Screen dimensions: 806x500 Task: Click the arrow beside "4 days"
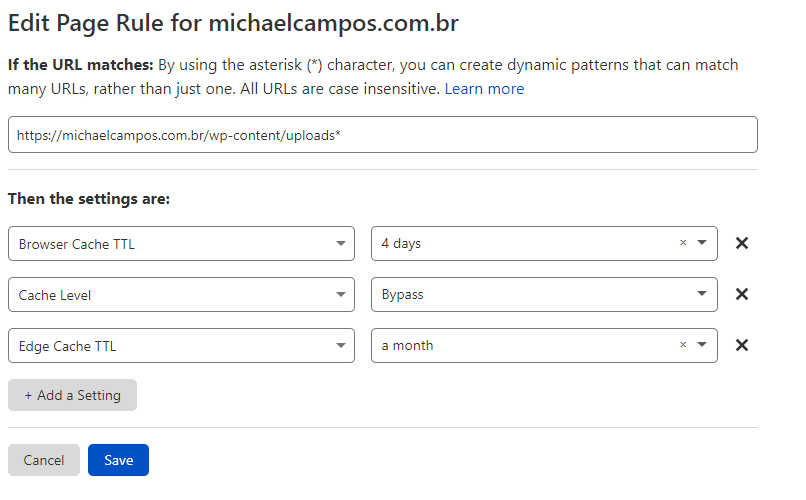point(702,243)
